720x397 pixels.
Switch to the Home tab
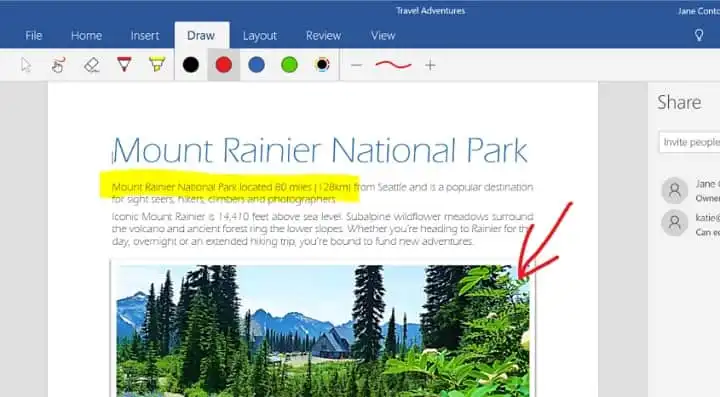[x=86, y=35]
